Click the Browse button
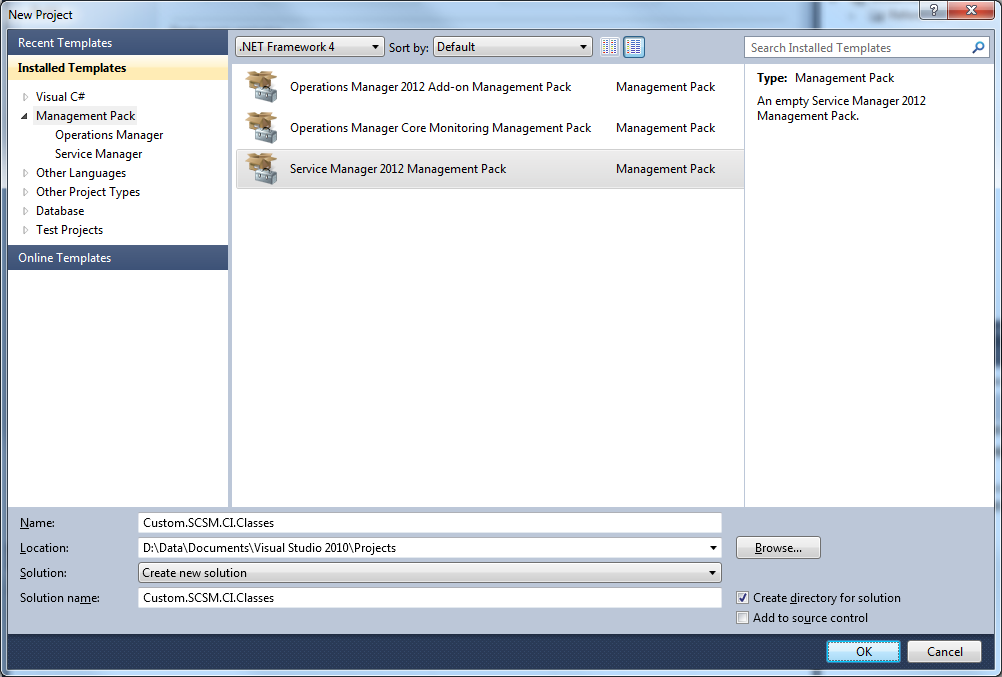The height and width of the screenshot is (677, 1002). pyautogui.click(x=778, y=548)
